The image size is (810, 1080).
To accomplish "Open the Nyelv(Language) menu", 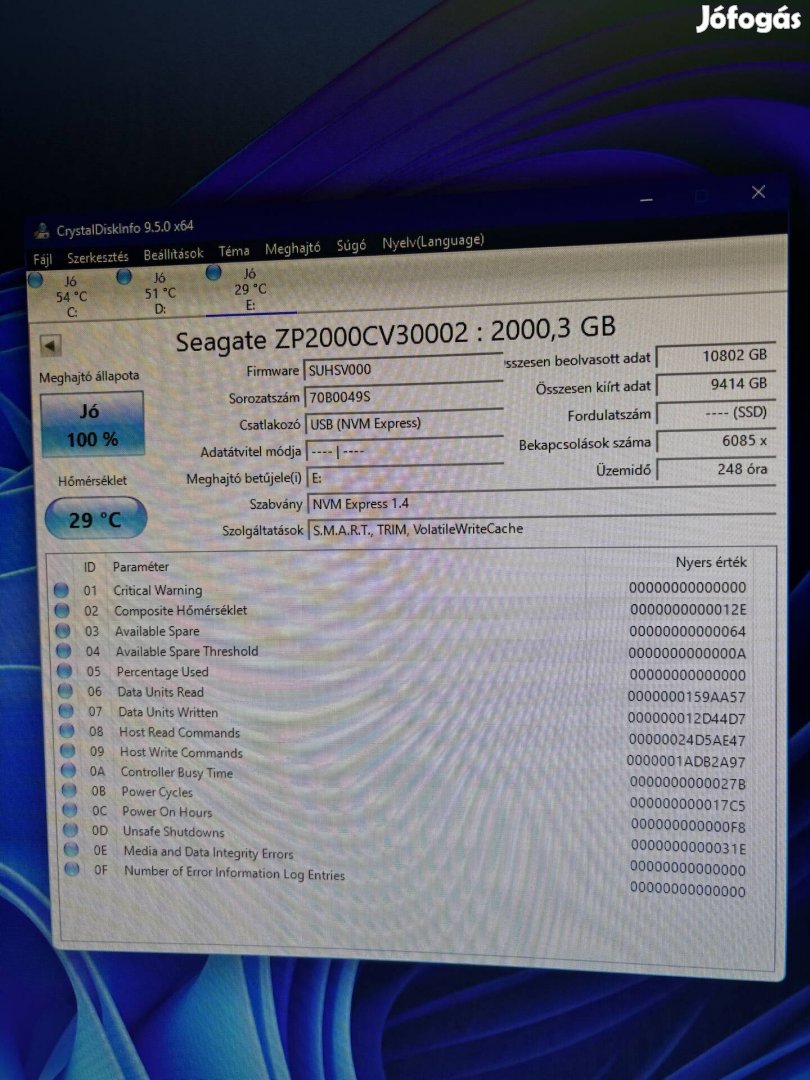I will 433,242.
